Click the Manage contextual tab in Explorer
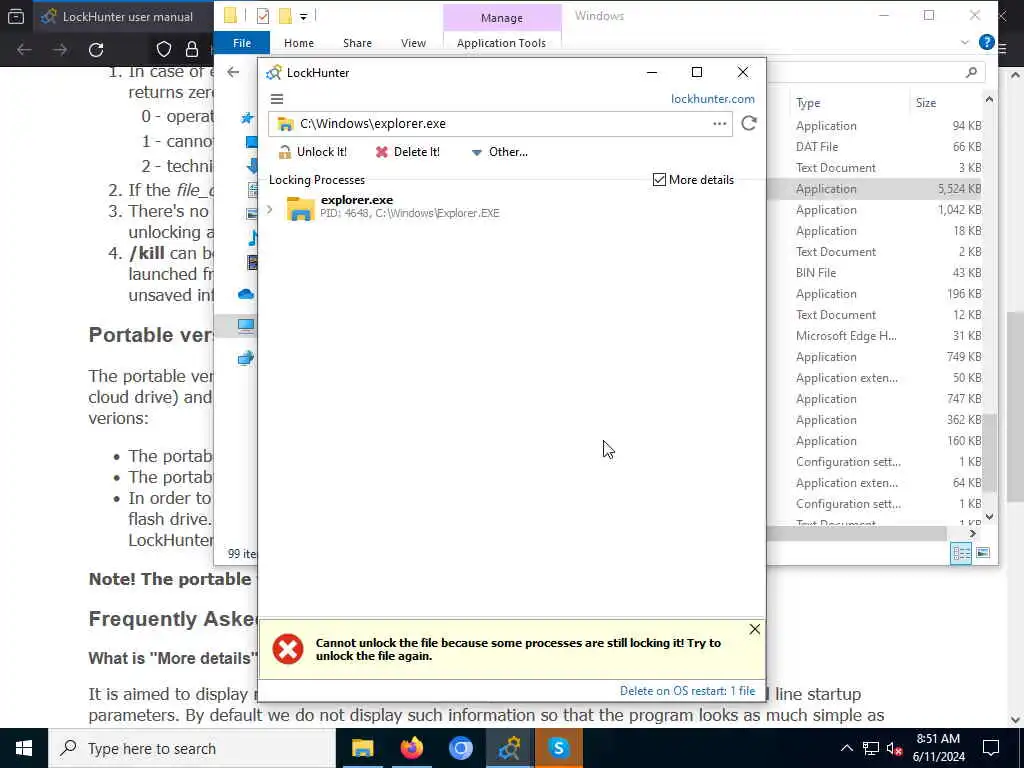 pyautogui.click(x=502, y=18)
